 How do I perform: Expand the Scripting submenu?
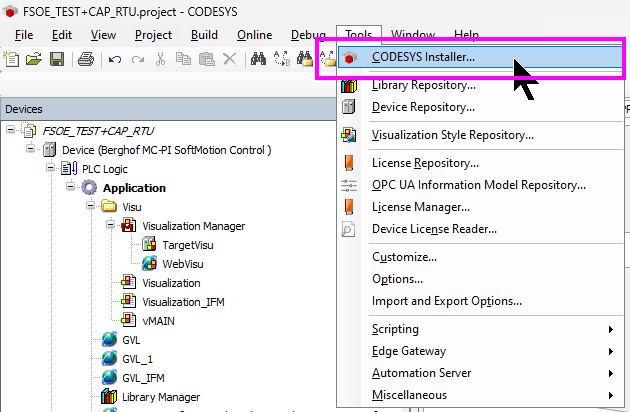click(611, 330)
